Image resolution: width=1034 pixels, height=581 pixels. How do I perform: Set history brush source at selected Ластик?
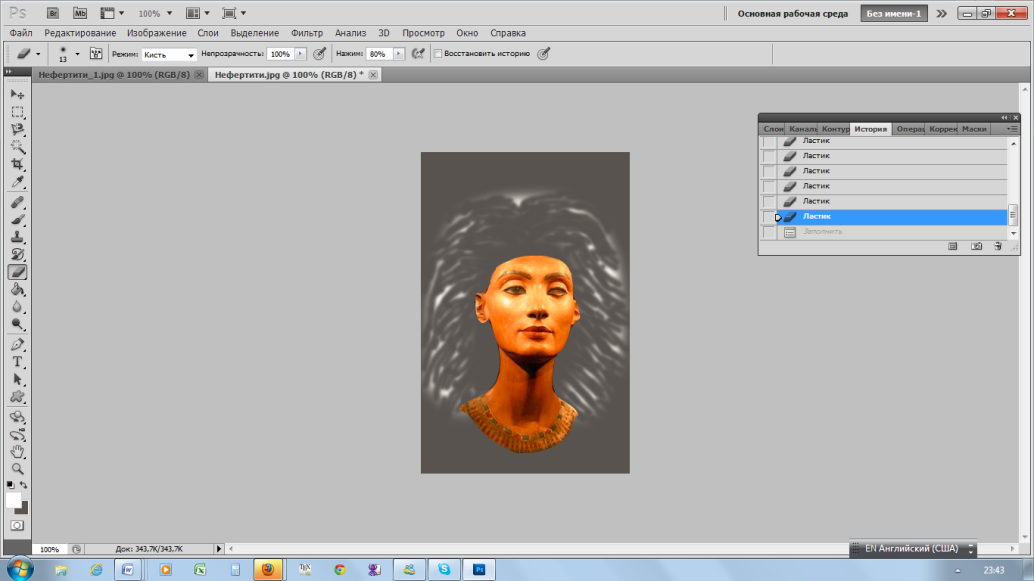pos(769,216)
